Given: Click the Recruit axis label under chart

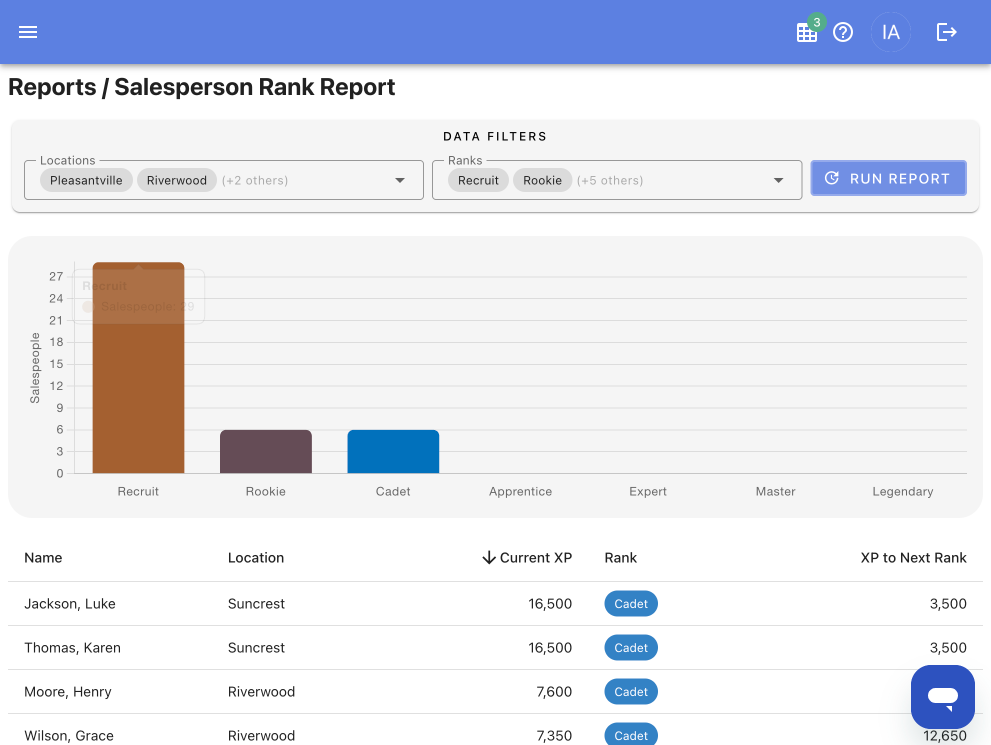Looking at the screenshot, I should [x=138, y=492].
